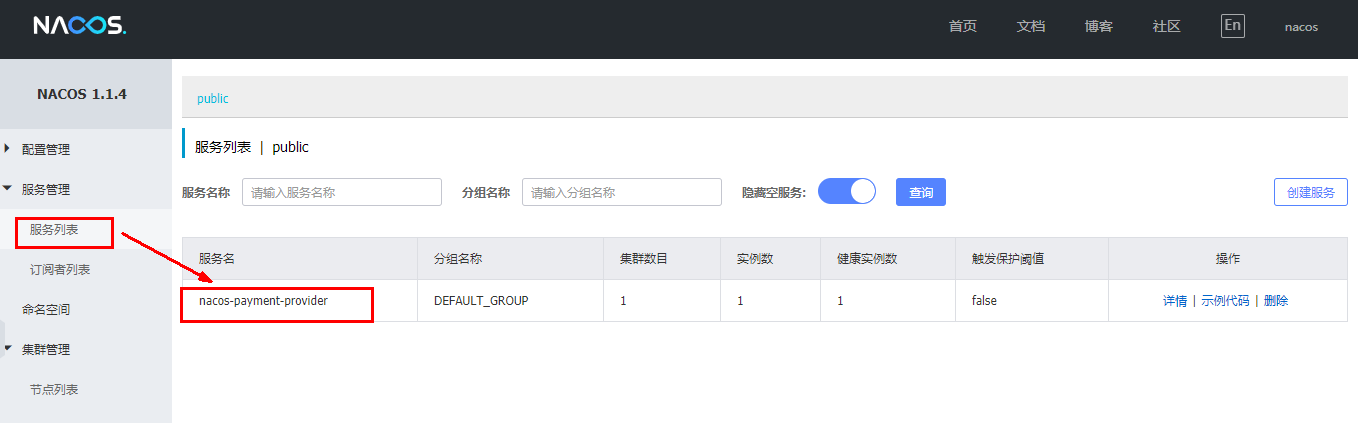Open 示例代码 for nacos-payment-provider
Viewport: 1358px width, 423px height.
[1225, 300]
